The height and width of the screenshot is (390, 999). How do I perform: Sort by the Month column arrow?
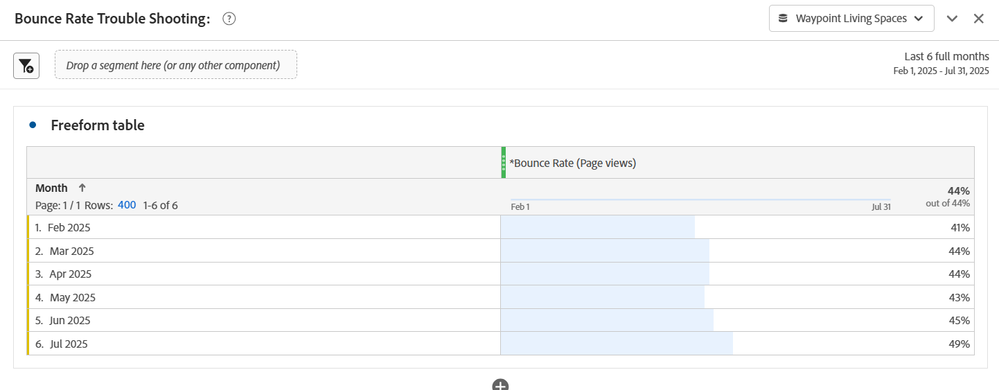(x=82, y=188)
